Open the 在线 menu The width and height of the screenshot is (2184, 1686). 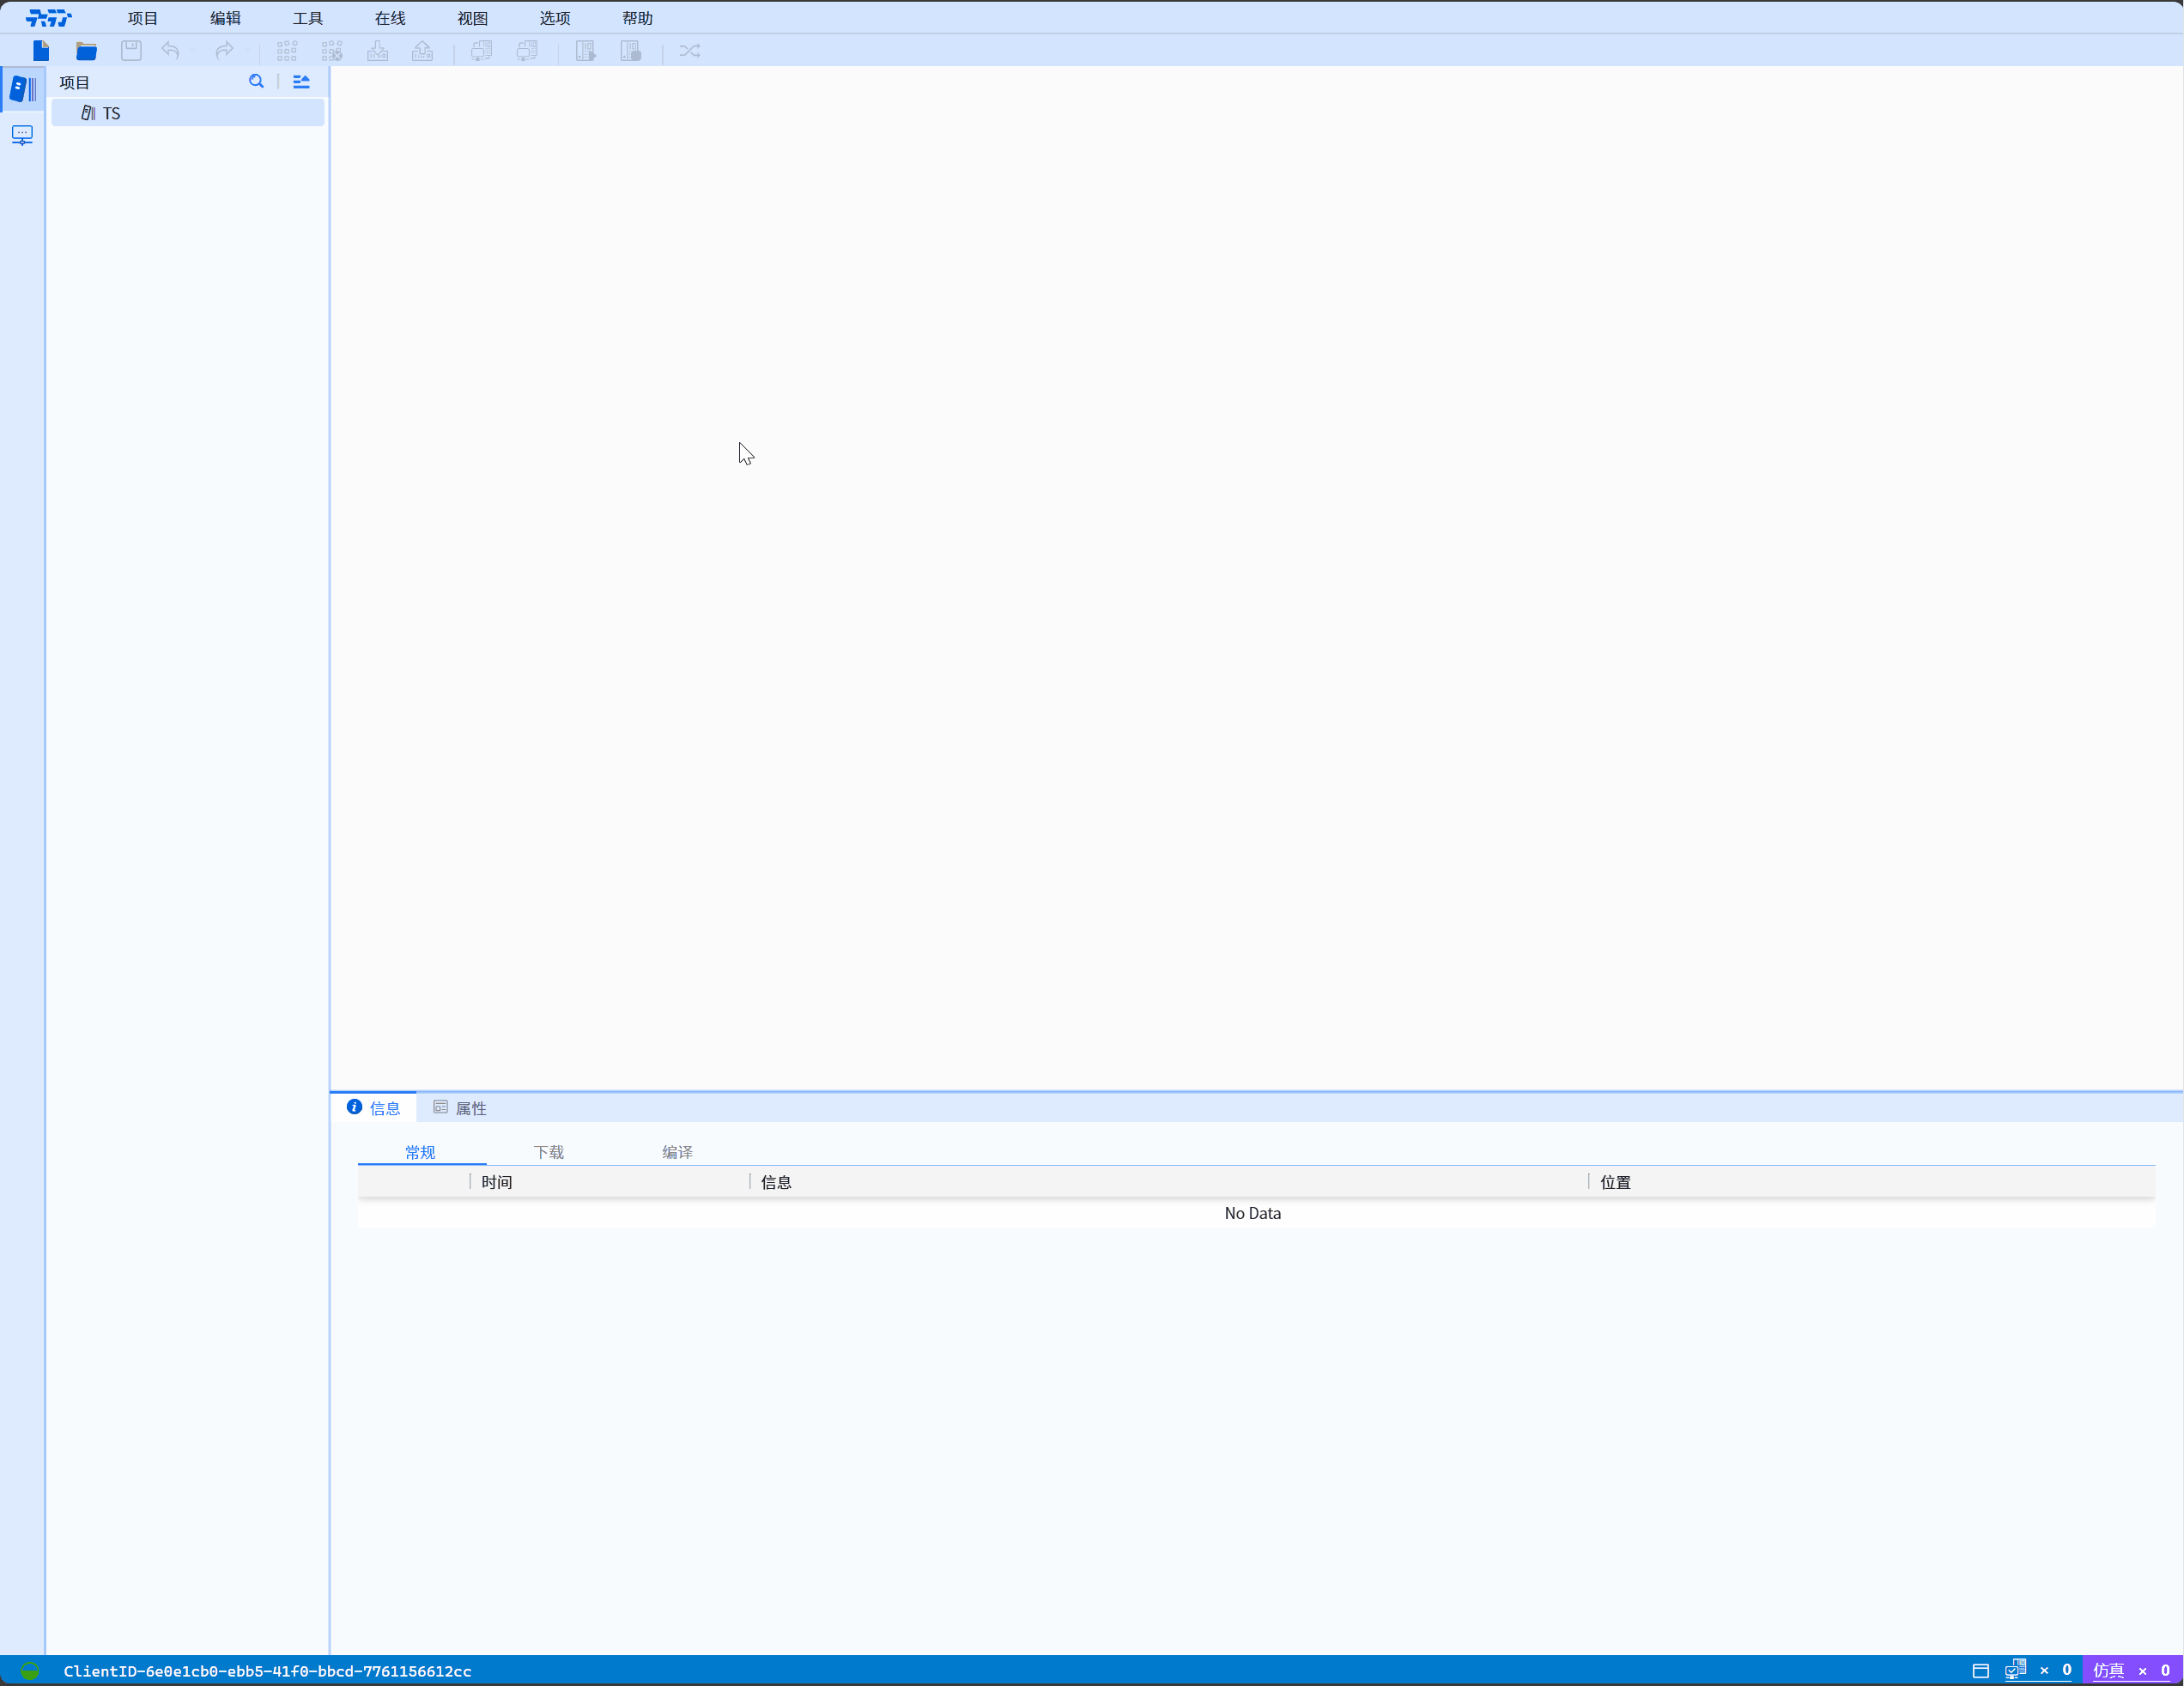point(390,18)
